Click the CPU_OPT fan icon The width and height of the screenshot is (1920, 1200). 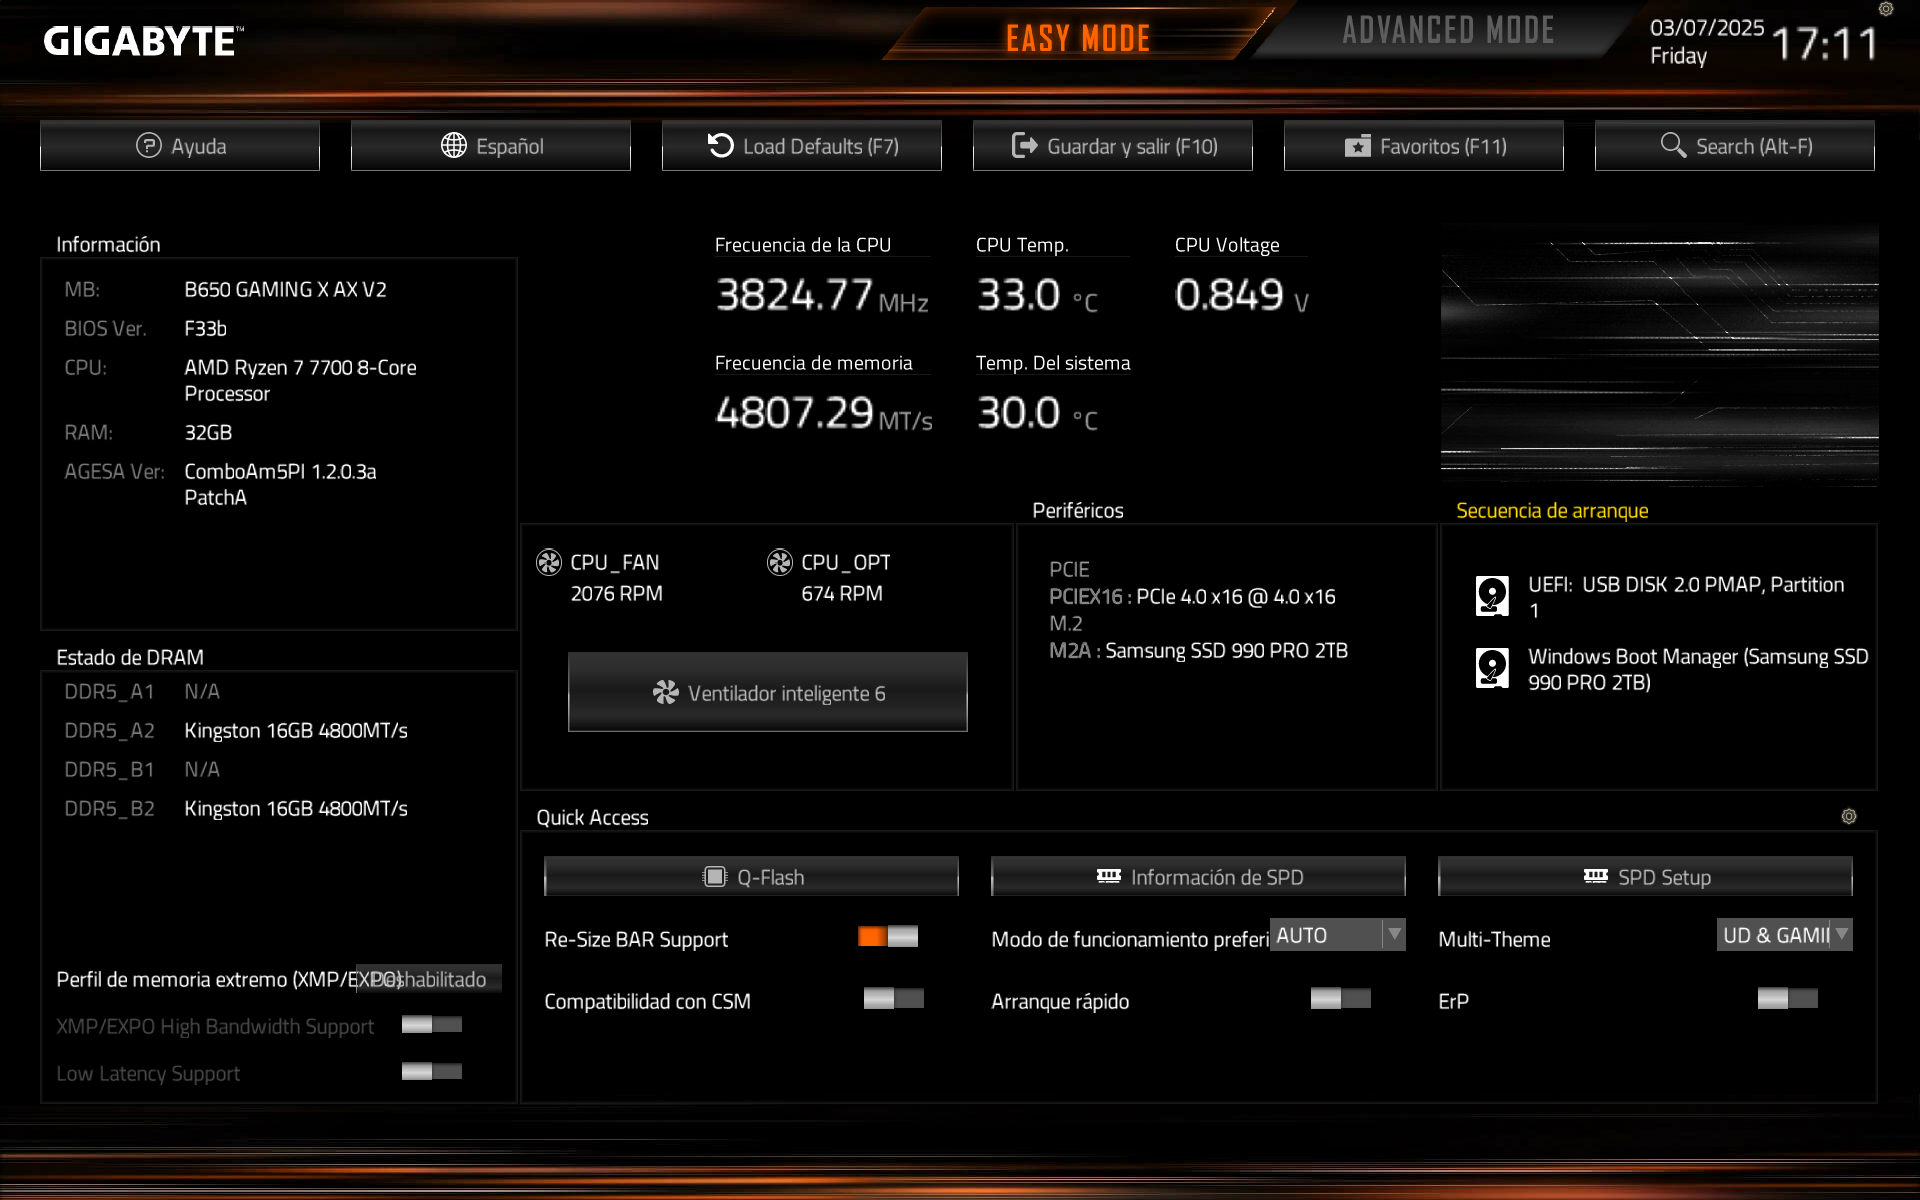click(x=780, y=563)
